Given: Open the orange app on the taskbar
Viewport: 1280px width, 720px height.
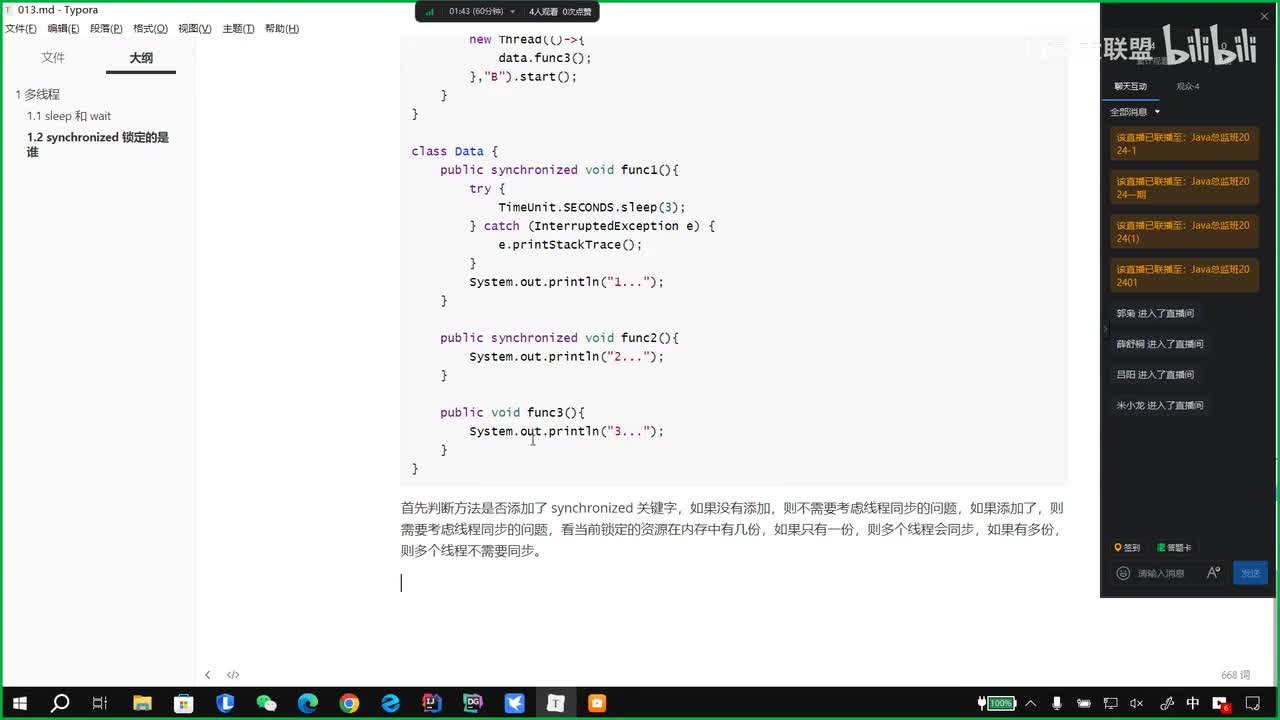Looking at the screenshot, I should [x=598, y=703].
